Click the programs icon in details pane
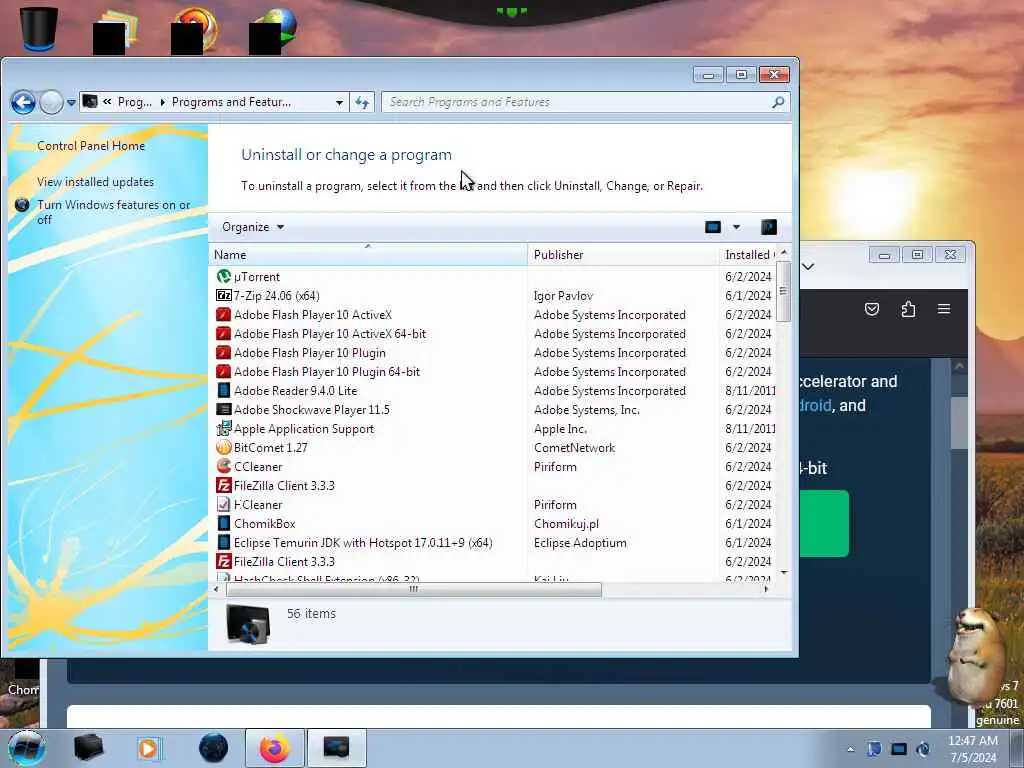This screenshot has height=768, width=1024. pyautogui.click(x=248, y=624)
